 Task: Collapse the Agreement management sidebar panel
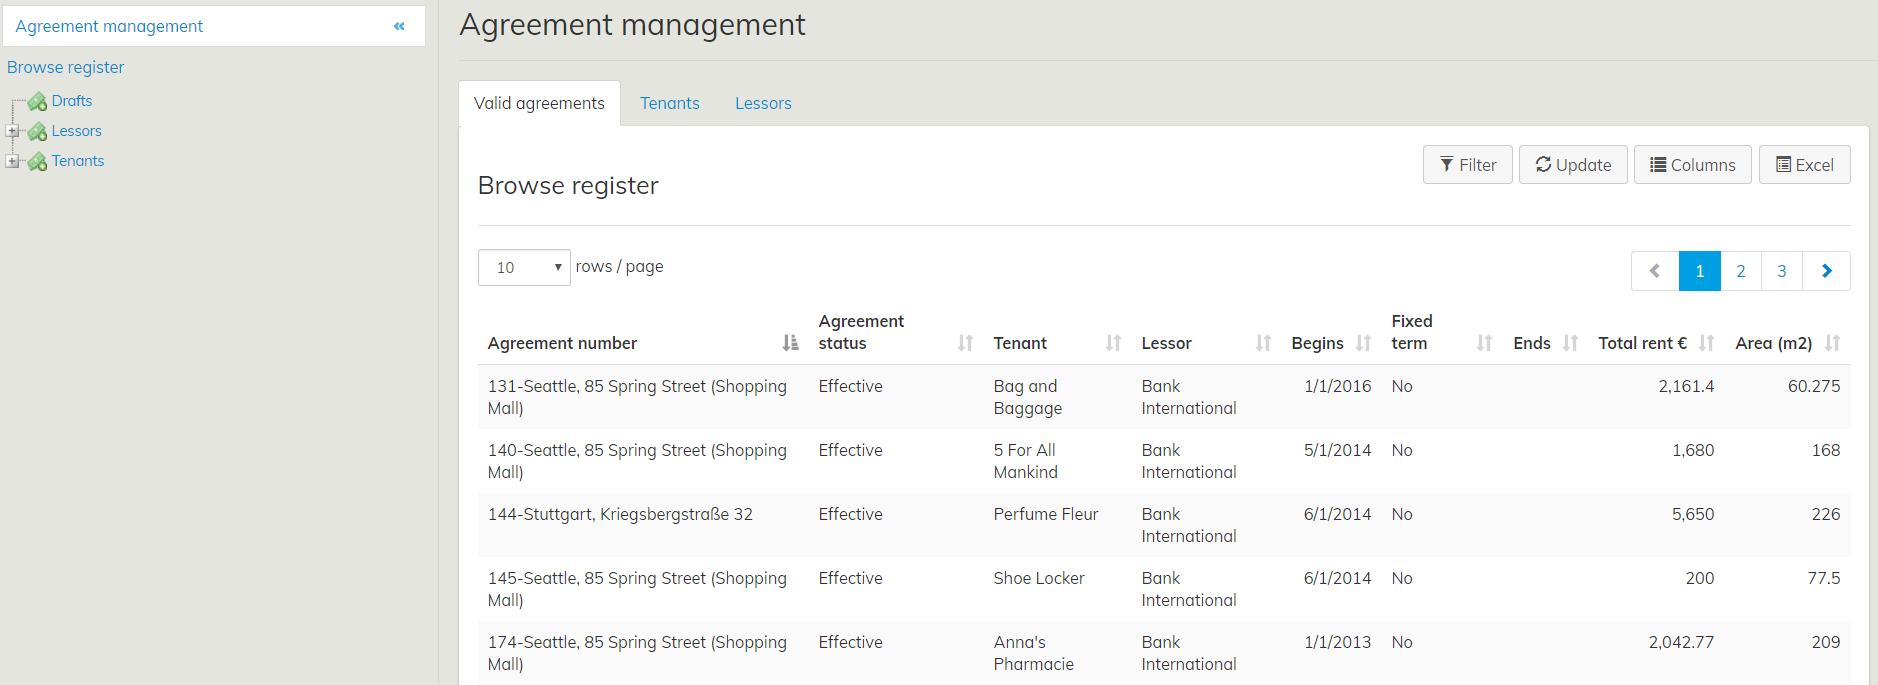(399, 26)
